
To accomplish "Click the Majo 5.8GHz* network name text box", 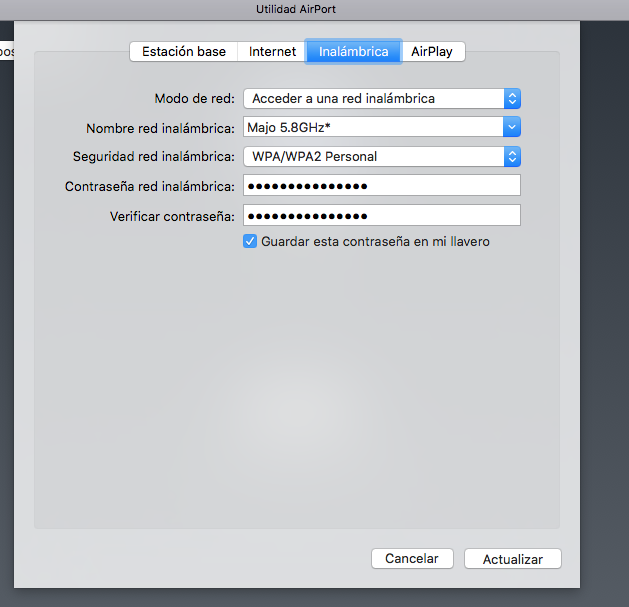I will (373, 127).
